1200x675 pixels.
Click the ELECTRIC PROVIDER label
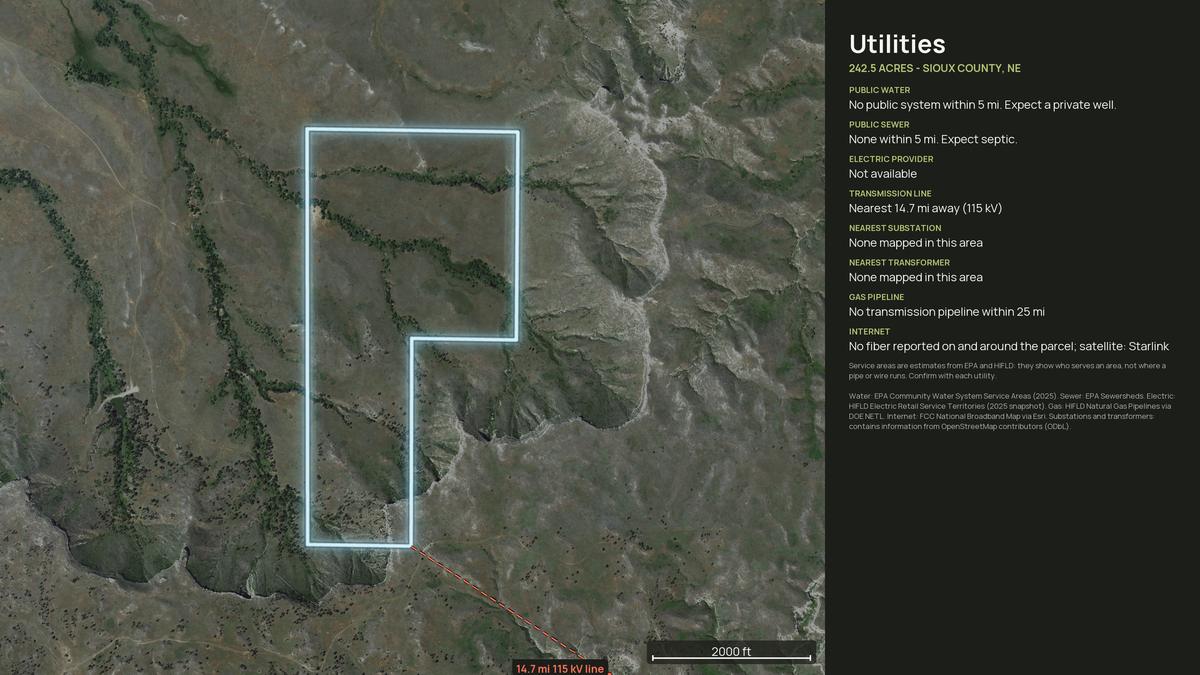[891, 159]
